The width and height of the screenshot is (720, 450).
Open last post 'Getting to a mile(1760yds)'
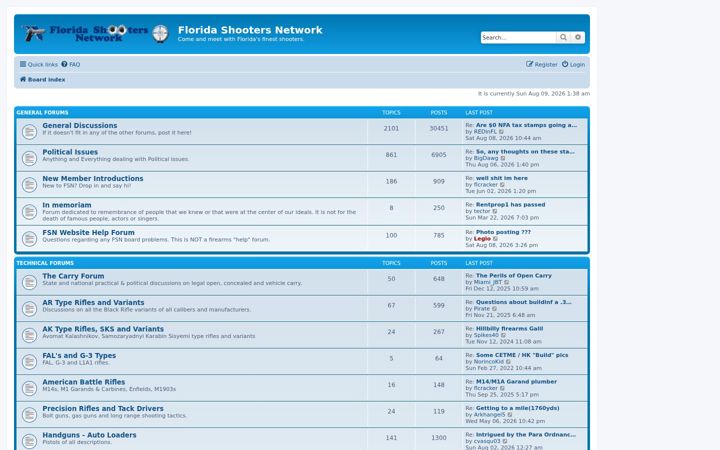click(518, 408)
